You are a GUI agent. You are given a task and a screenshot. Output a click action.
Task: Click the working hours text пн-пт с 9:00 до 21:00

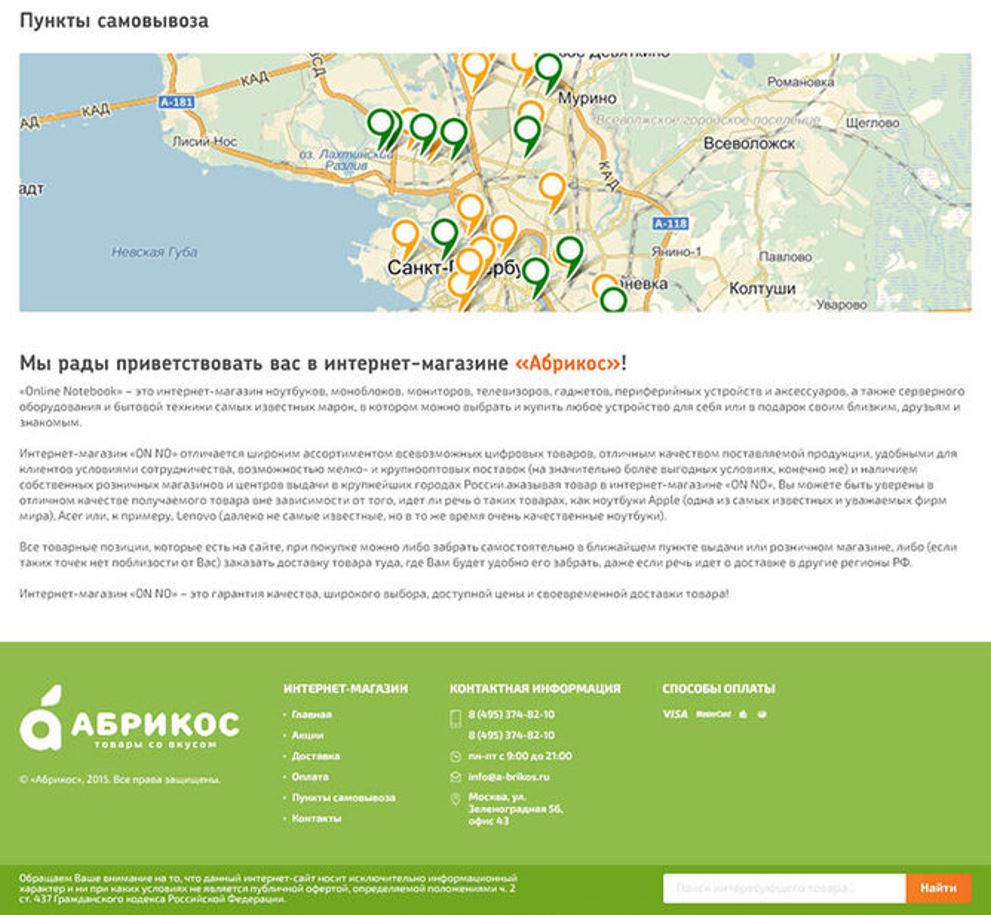(x=520, y=756)
